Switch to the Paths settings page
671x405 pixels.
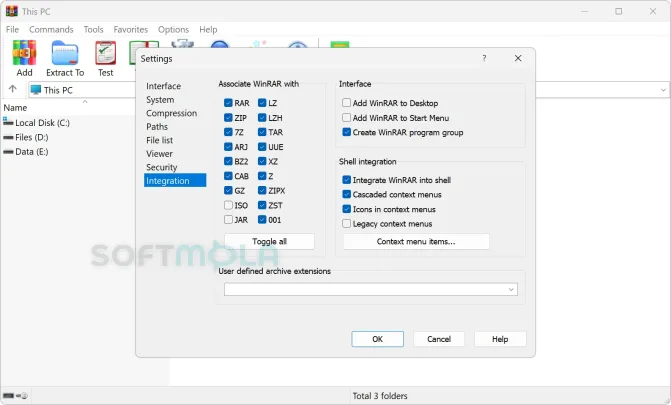click(157, 127)
